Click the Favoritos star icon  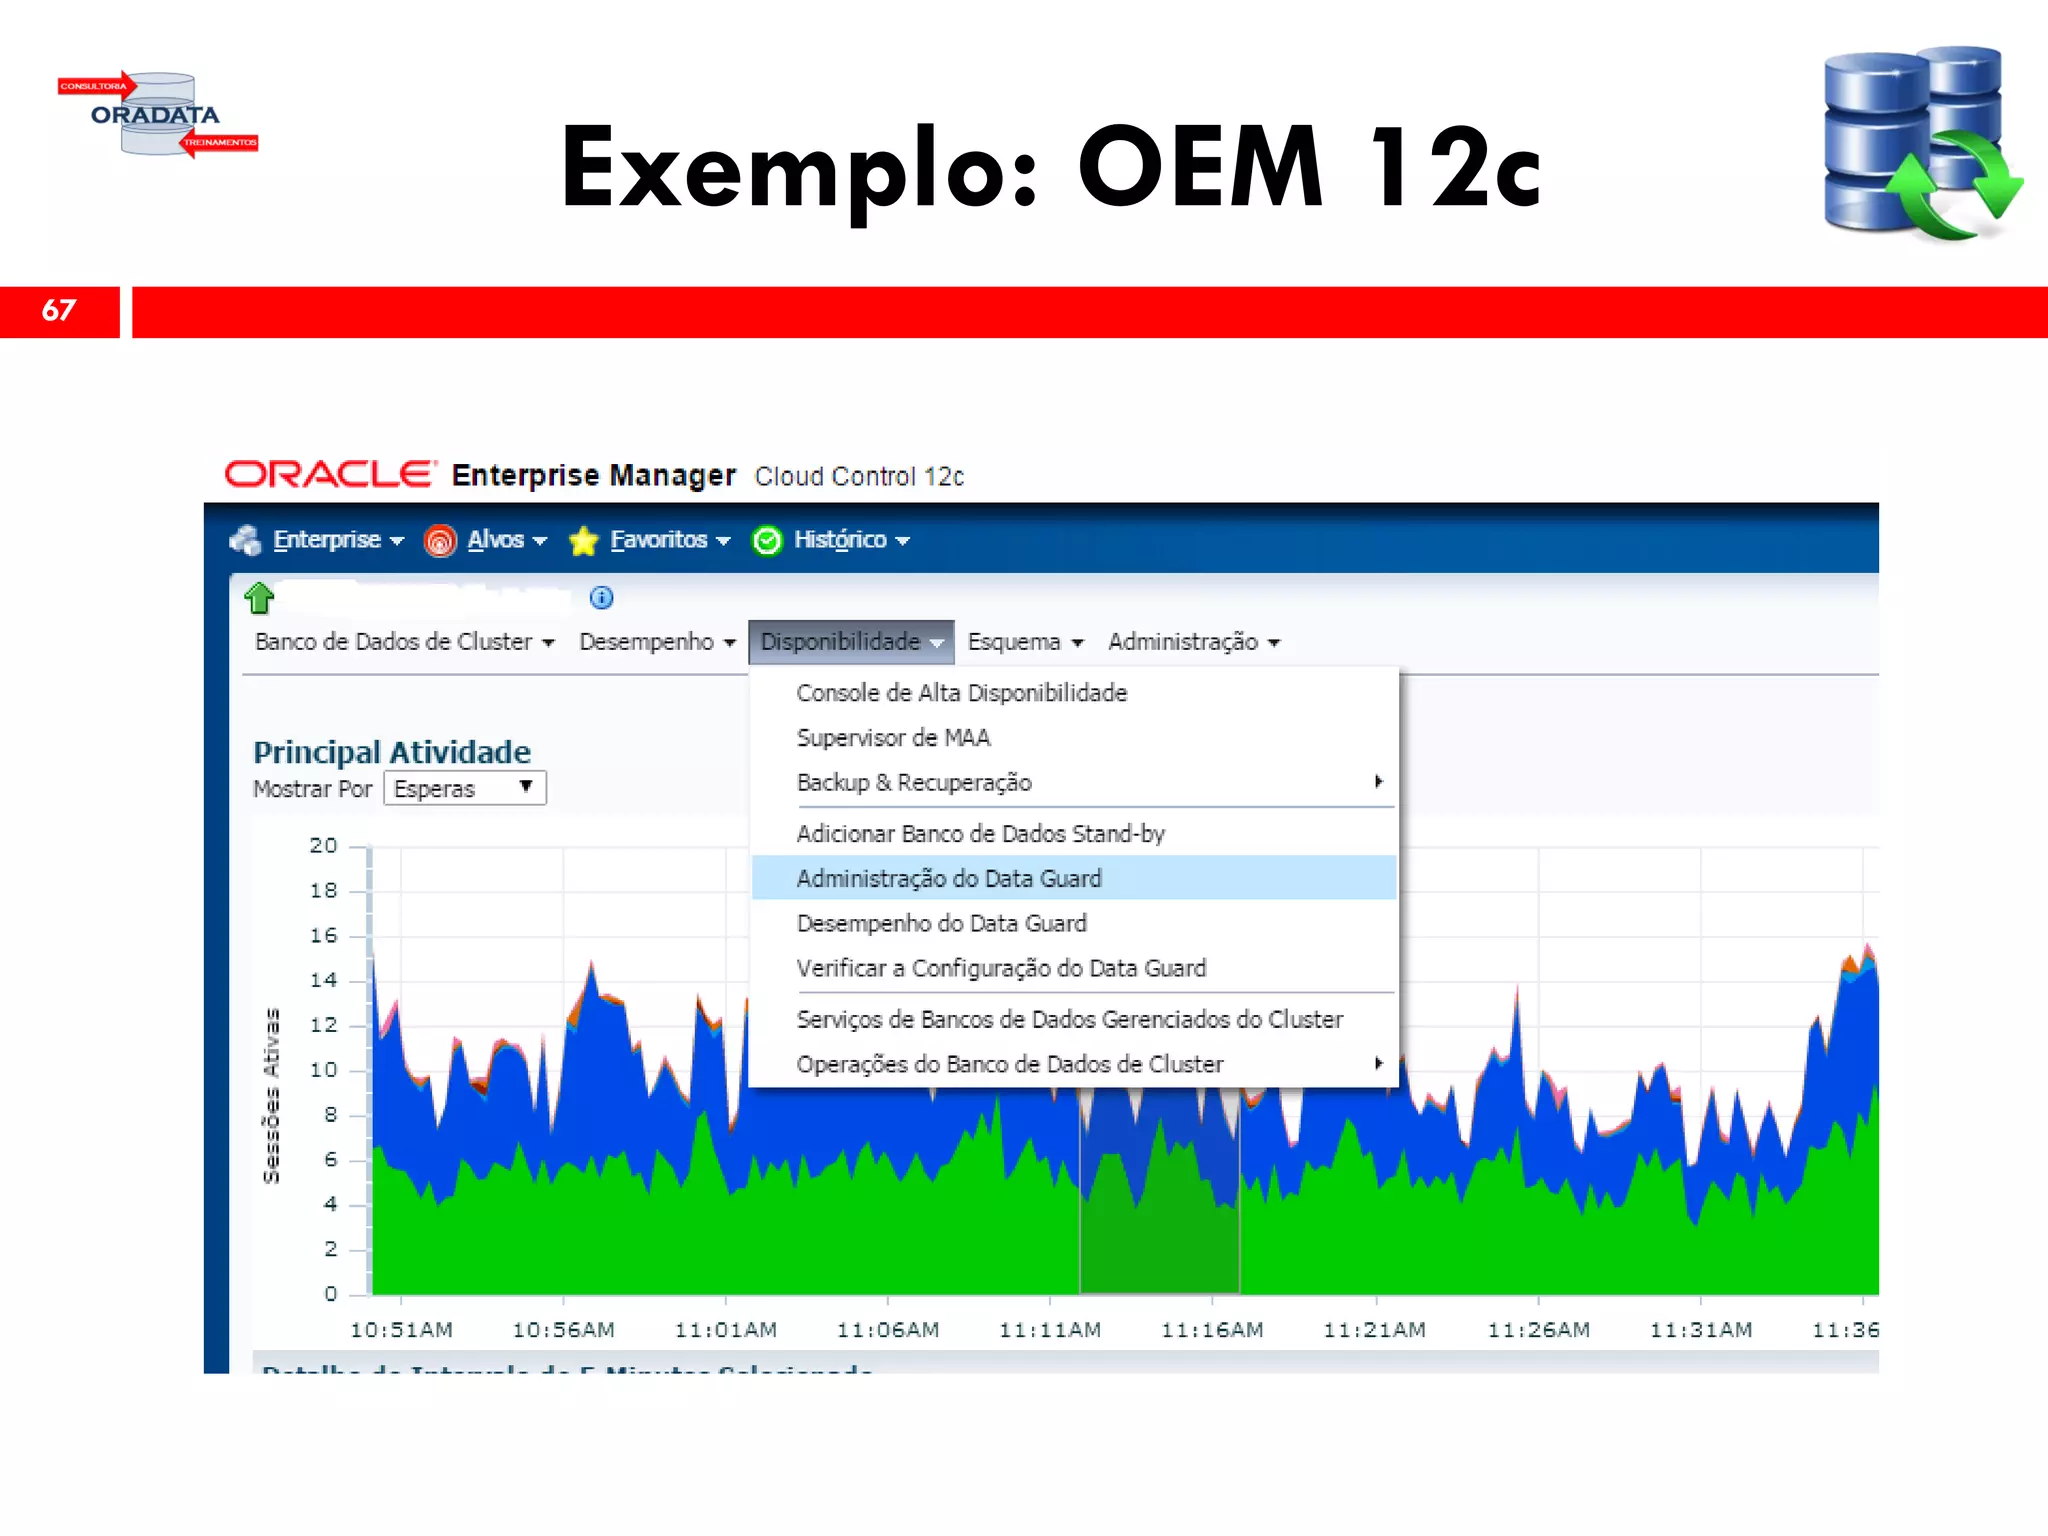click(x=583, y=540)
